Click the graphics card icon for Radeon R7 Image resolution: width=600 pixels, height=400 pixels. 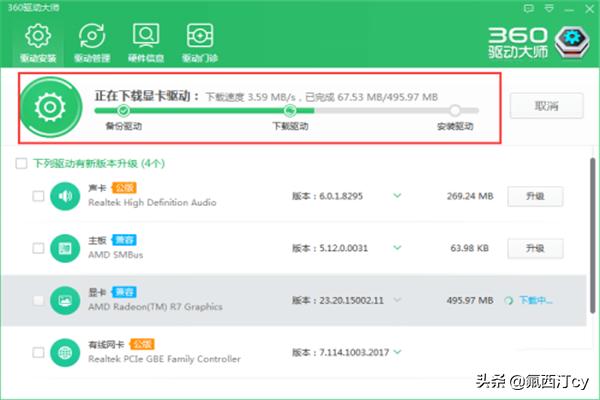click(65, 300)
